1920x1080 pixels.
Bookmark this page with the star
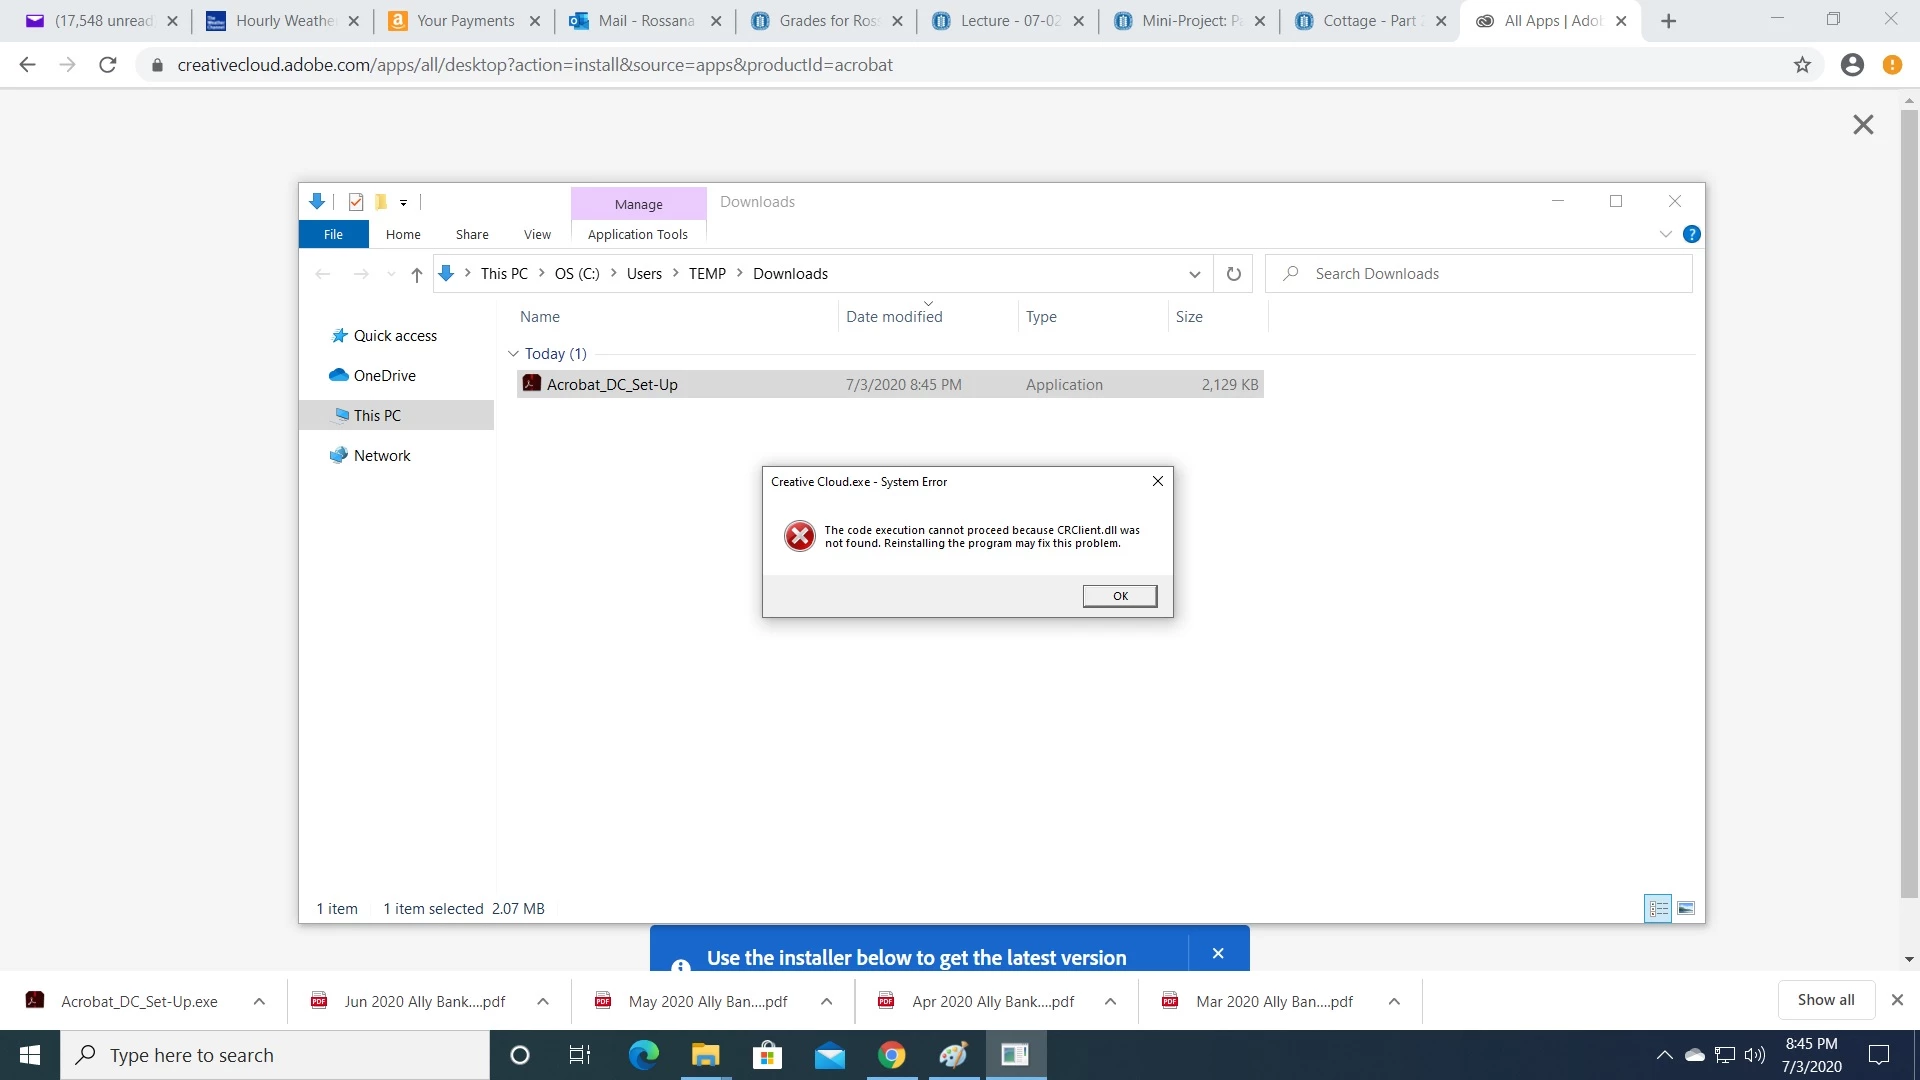[1802, 65]
